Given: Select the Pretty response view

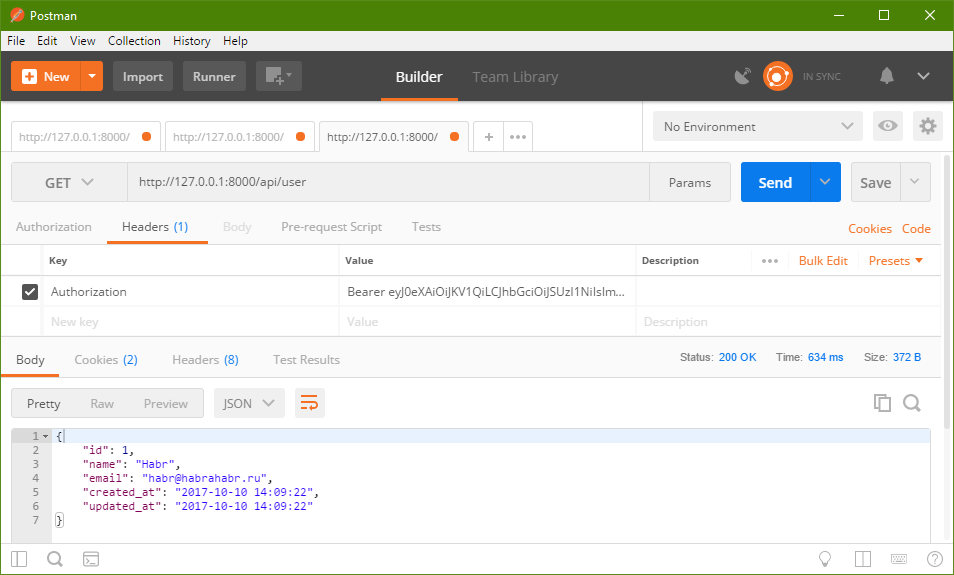Looking at the screenshot, I should point(43,403).
